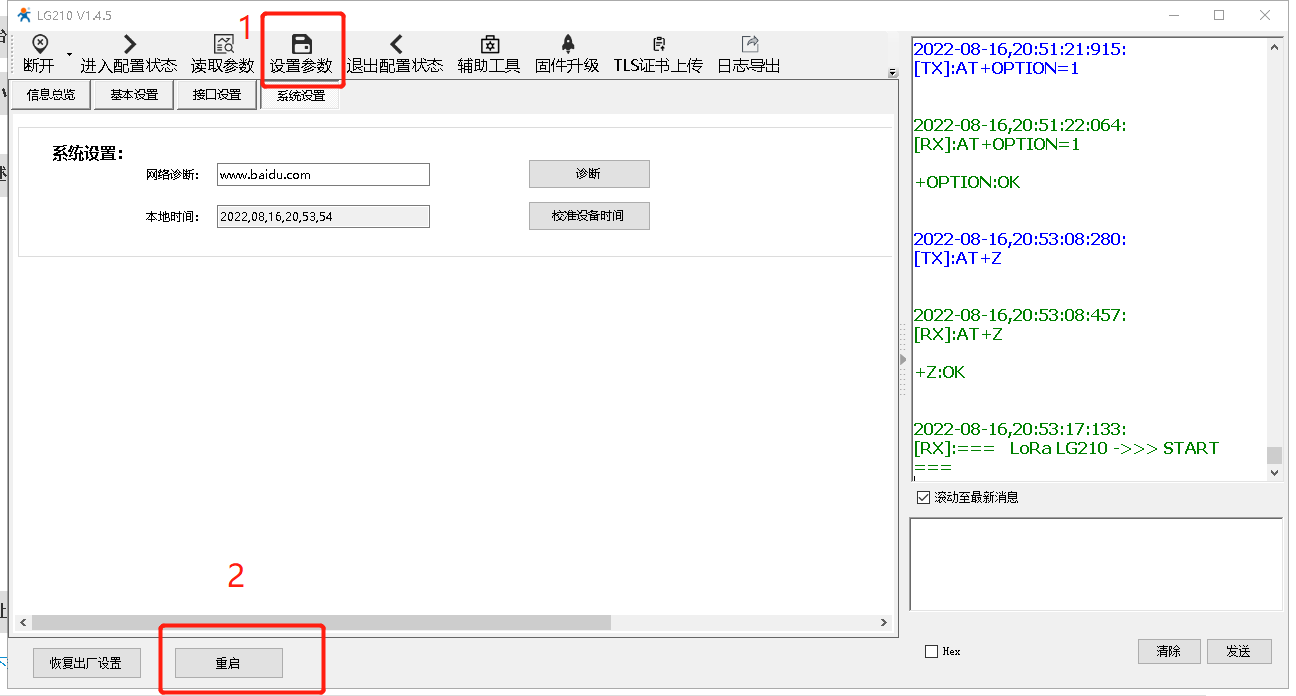Switch to the 接口设置 tab
The image size is (1296, 696).
[x=217, y=95]
